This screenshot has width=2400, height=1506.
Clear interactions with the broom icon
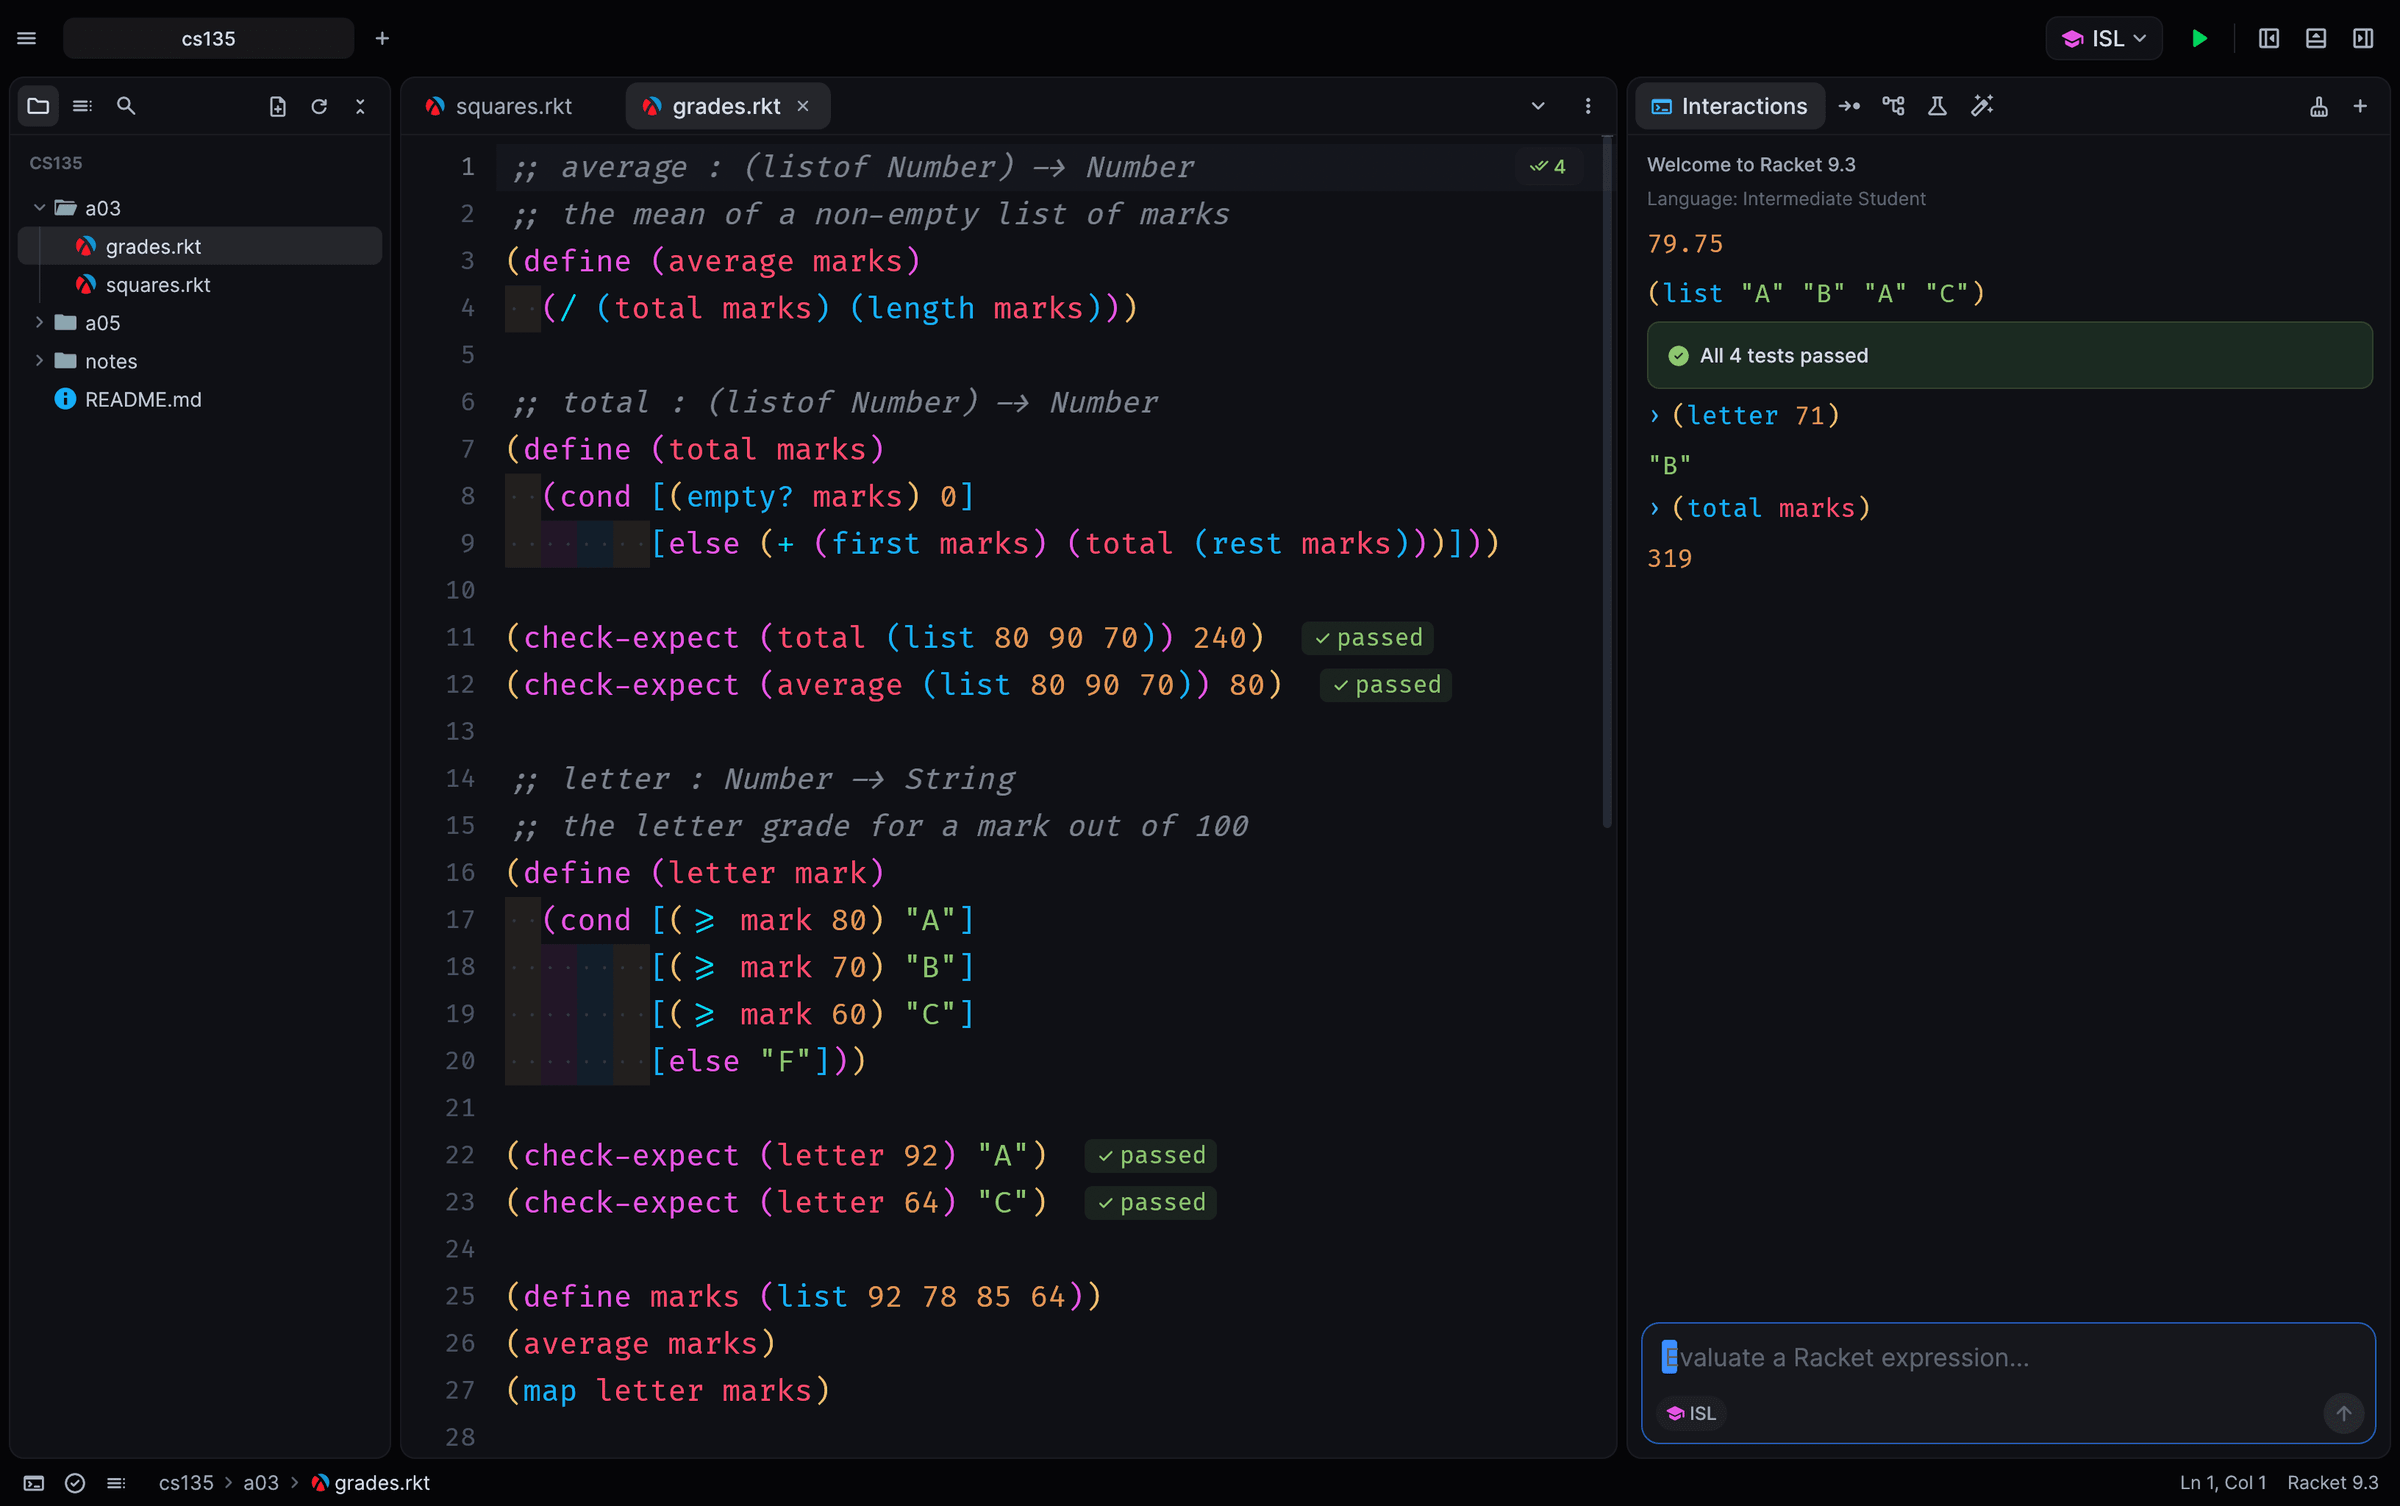(x=2319, y=106)
